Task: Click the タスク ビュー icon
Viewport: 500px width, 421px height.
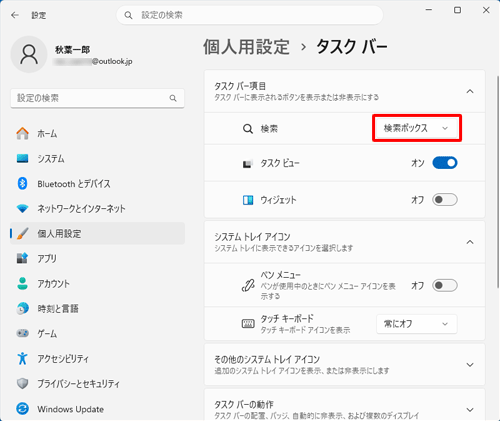Action: (x=247, y=164)
